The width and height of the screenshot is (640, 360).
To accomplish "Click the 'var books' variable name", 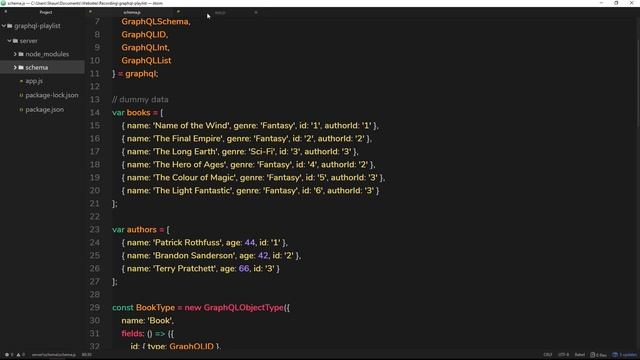I will tap(138, 113).
